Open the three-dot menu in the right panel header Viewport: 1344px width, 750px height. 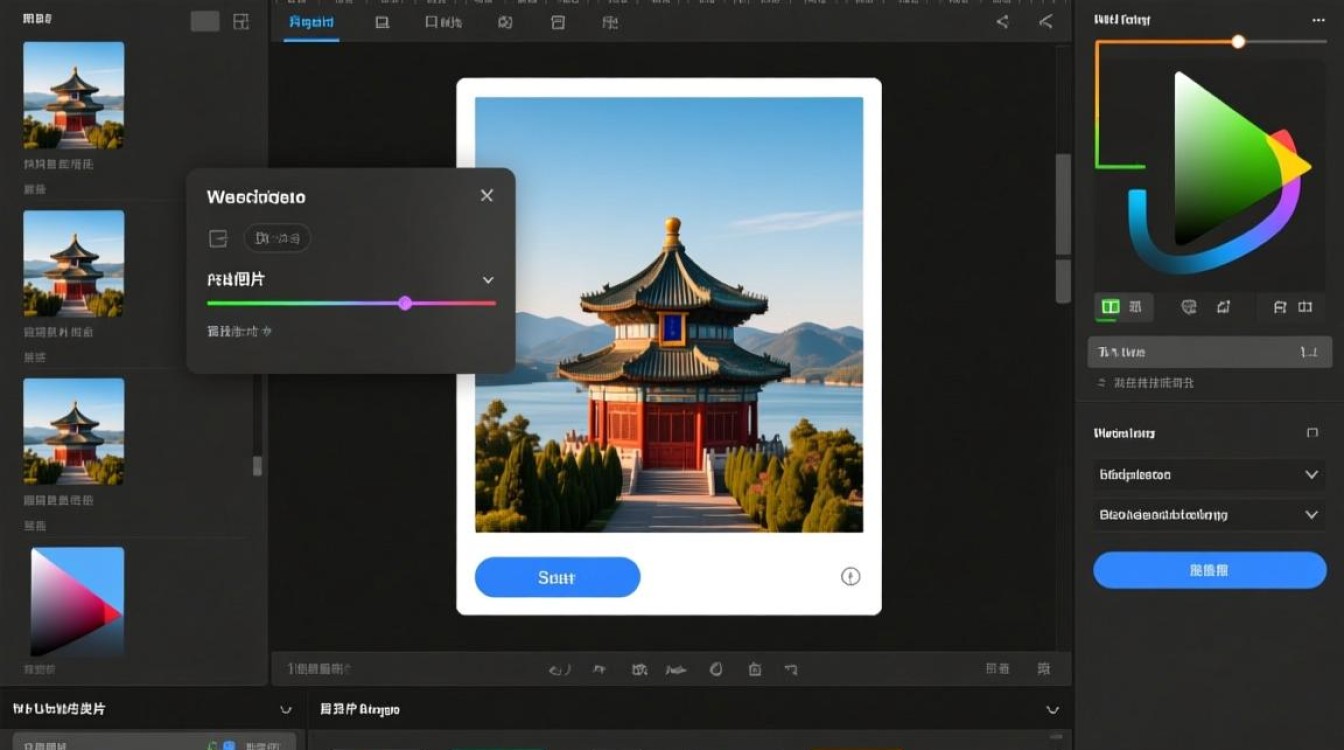[x=1318, y=19]
